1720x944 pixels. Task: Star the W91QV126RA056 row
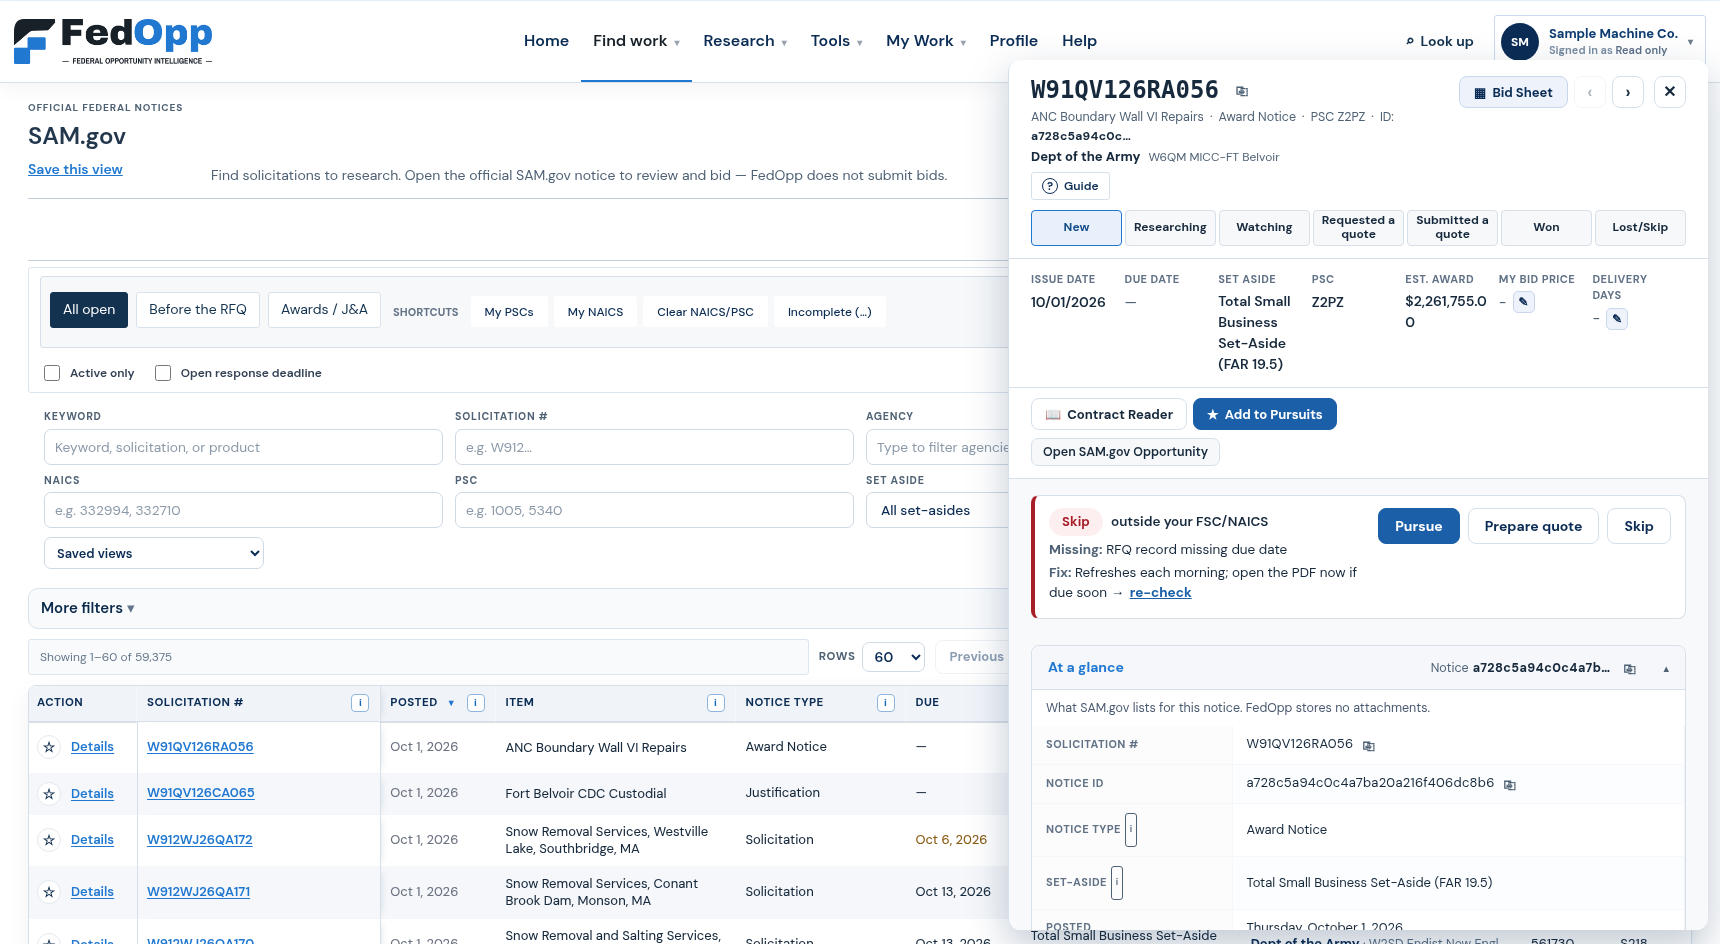pyautogui.click(x=49, y=747)
